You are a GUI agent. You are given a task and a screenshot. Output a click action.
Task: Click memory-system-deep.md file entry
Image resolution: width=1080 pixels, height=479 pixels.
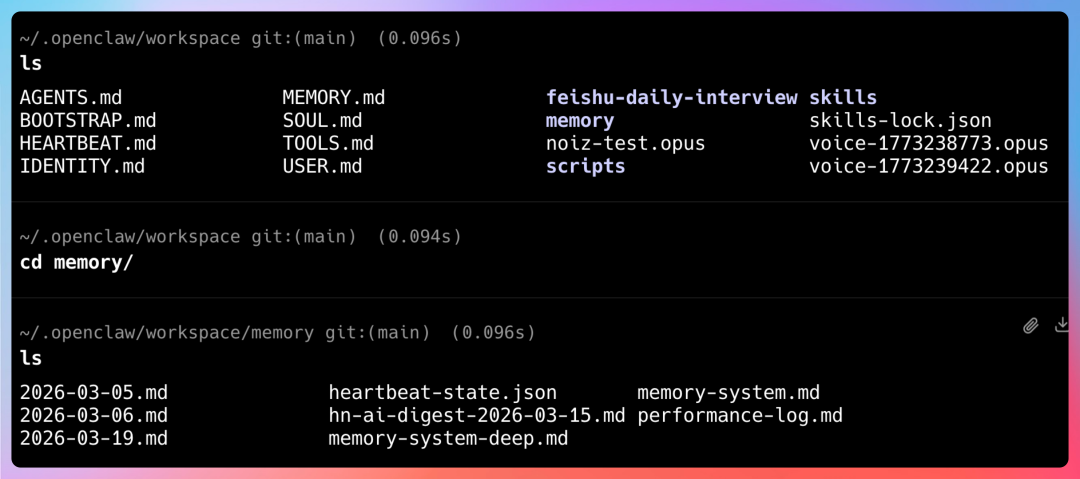(x=447, y=438)
